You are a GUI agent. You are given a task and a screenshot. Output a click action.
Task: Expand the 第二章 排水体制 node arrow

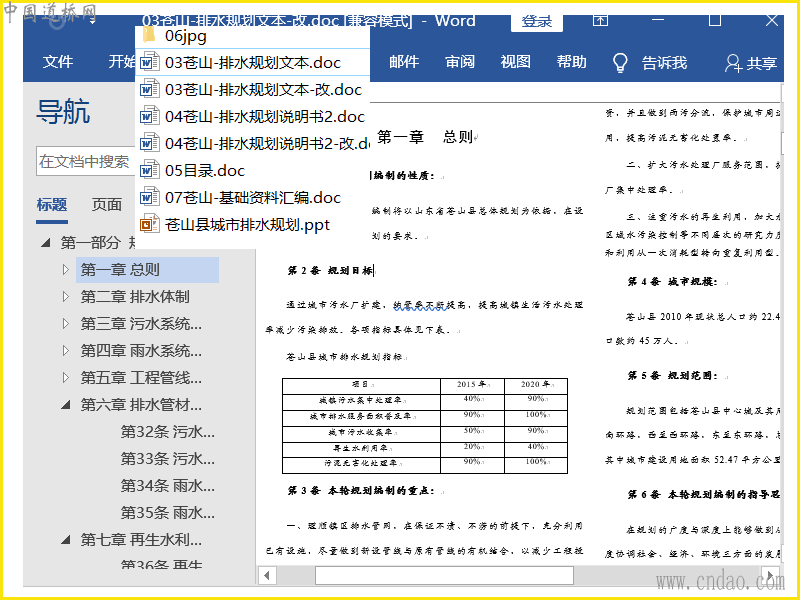[65, 296]
